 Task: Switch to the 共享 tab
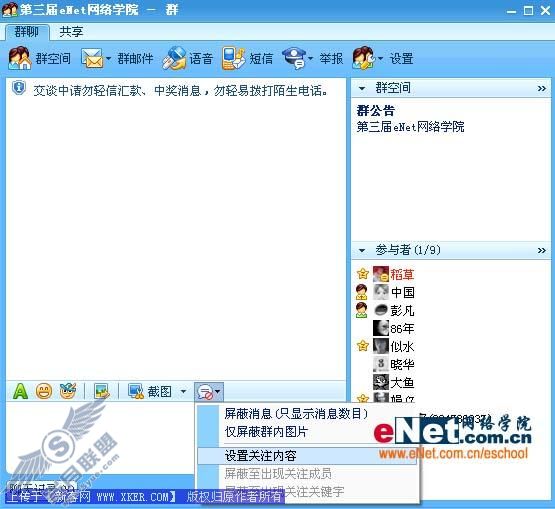pyautogui.click(x=71, y=32)
